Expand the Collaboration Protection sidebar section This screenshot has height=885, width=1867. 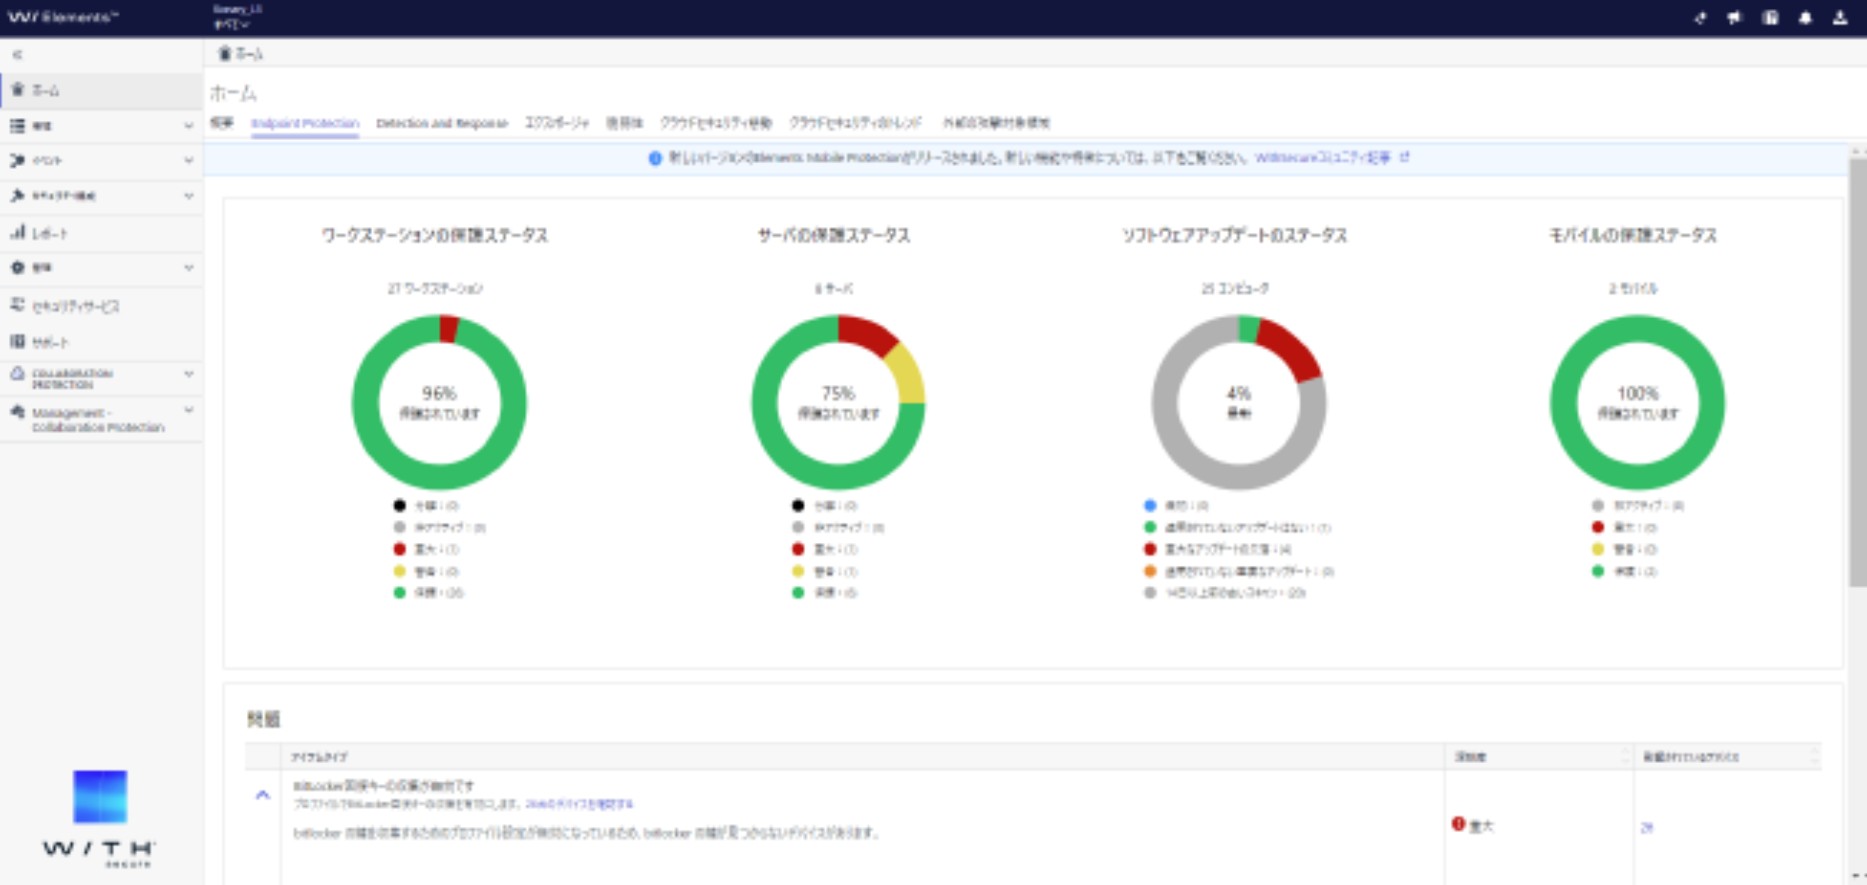(188, 374)
